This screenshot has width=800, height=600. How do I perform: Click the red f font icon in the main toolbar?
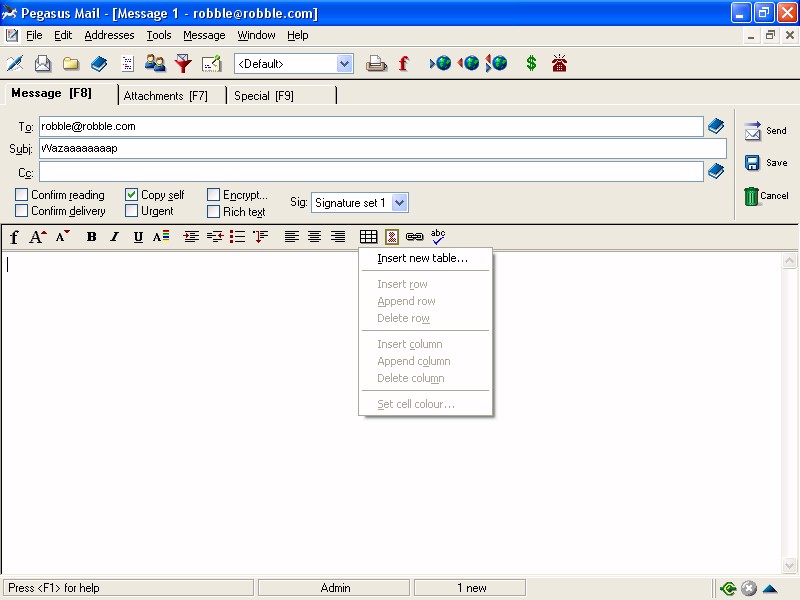point(404,64)
